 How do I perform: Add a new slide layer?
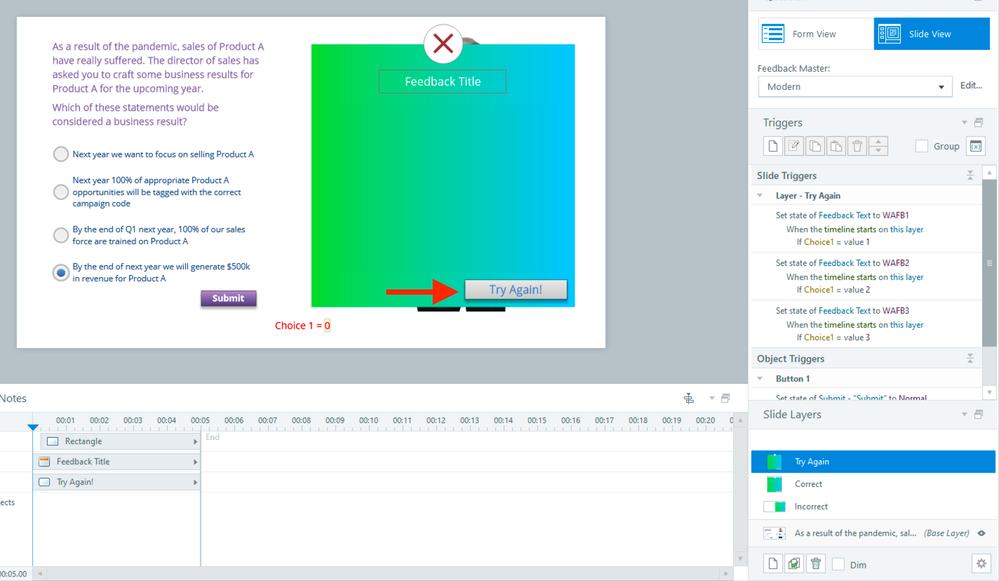pyautogui.click(x=773, y=563)
